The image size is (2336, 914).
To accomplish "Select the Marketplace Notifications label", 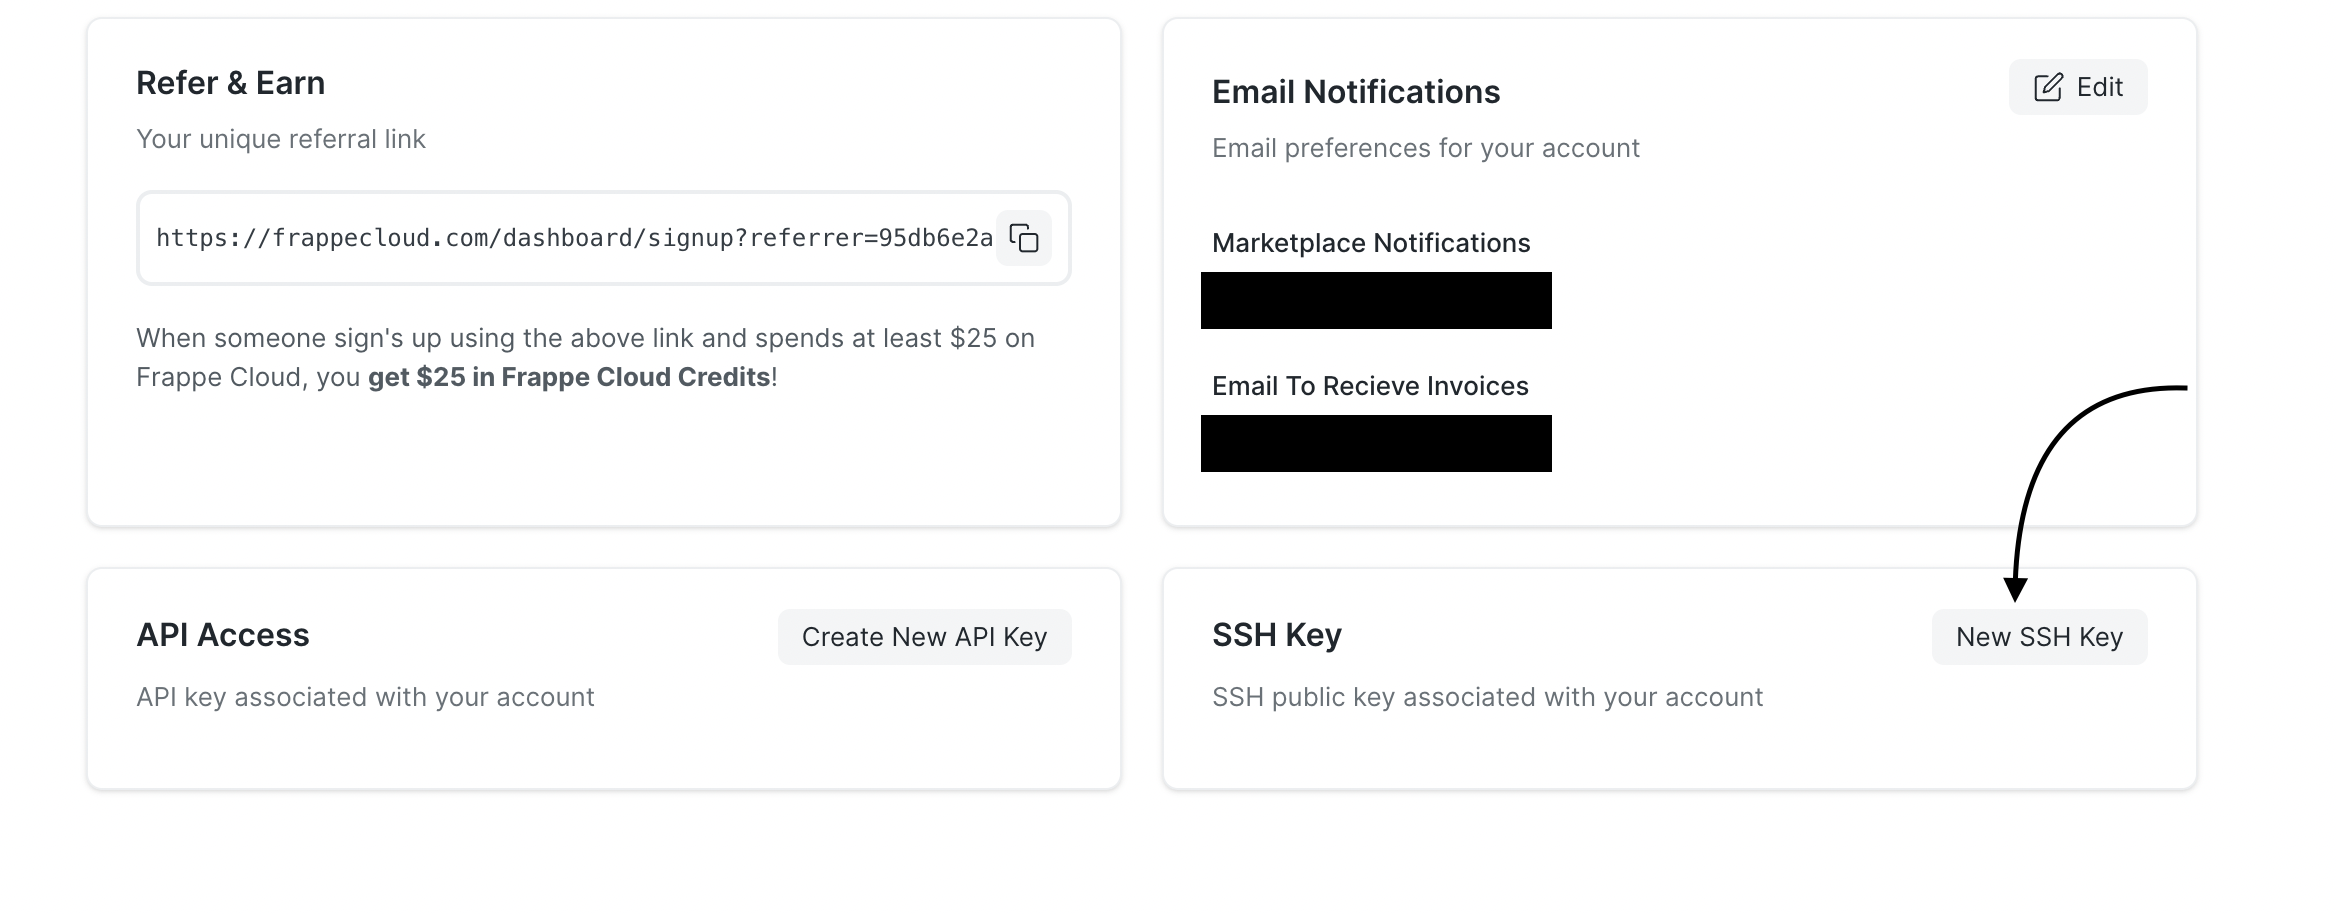I will [1371, 243].
